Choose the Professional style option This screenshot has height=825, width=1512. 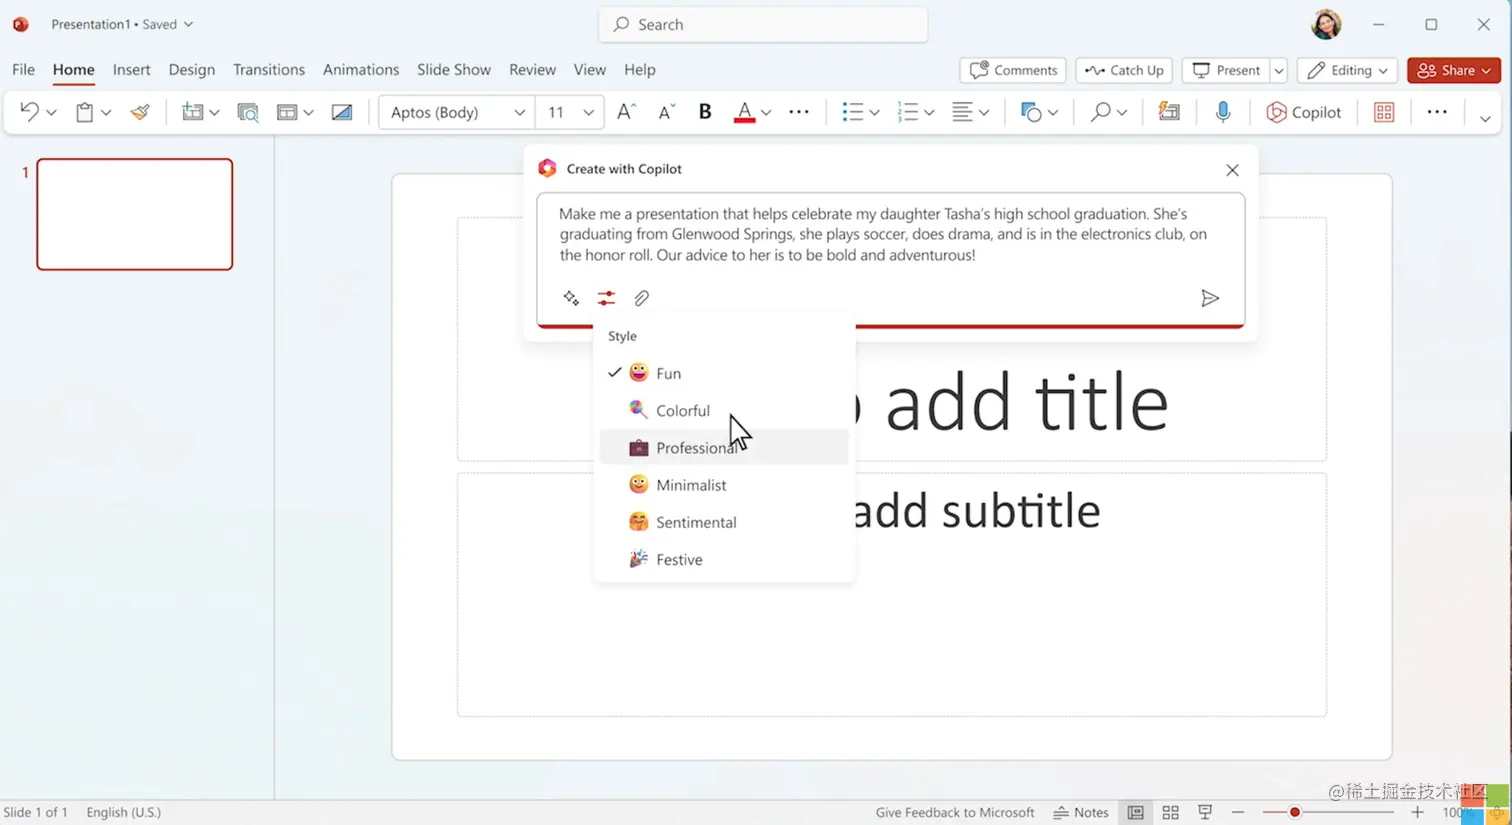click(724, 447)
